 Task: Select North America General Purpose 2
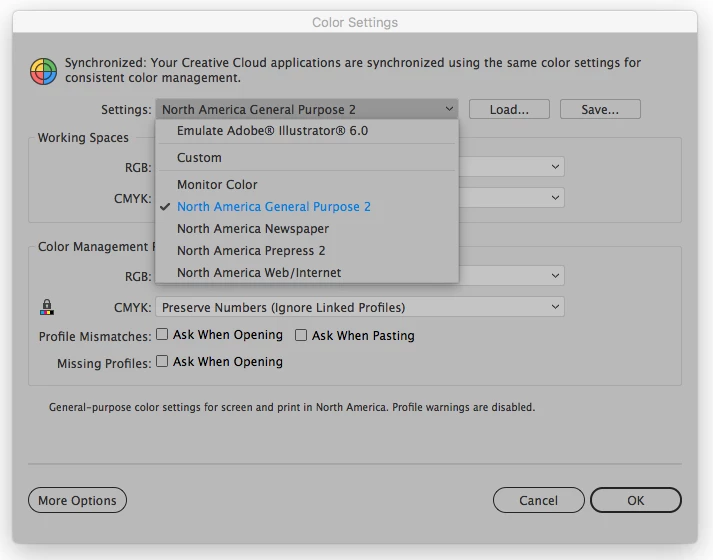click(x=306, y=207)
